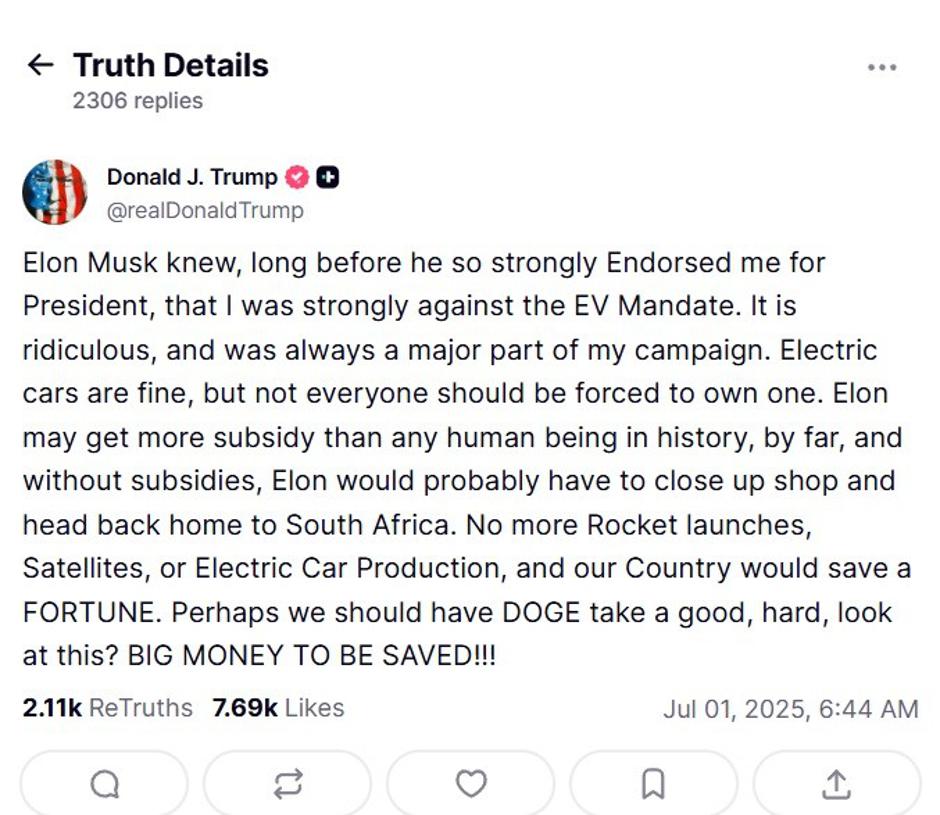Image resolution: width=940 pixels, height=815 pixels.
Task: Open the Donald J. Trump display name
Action: coord(192,178)
